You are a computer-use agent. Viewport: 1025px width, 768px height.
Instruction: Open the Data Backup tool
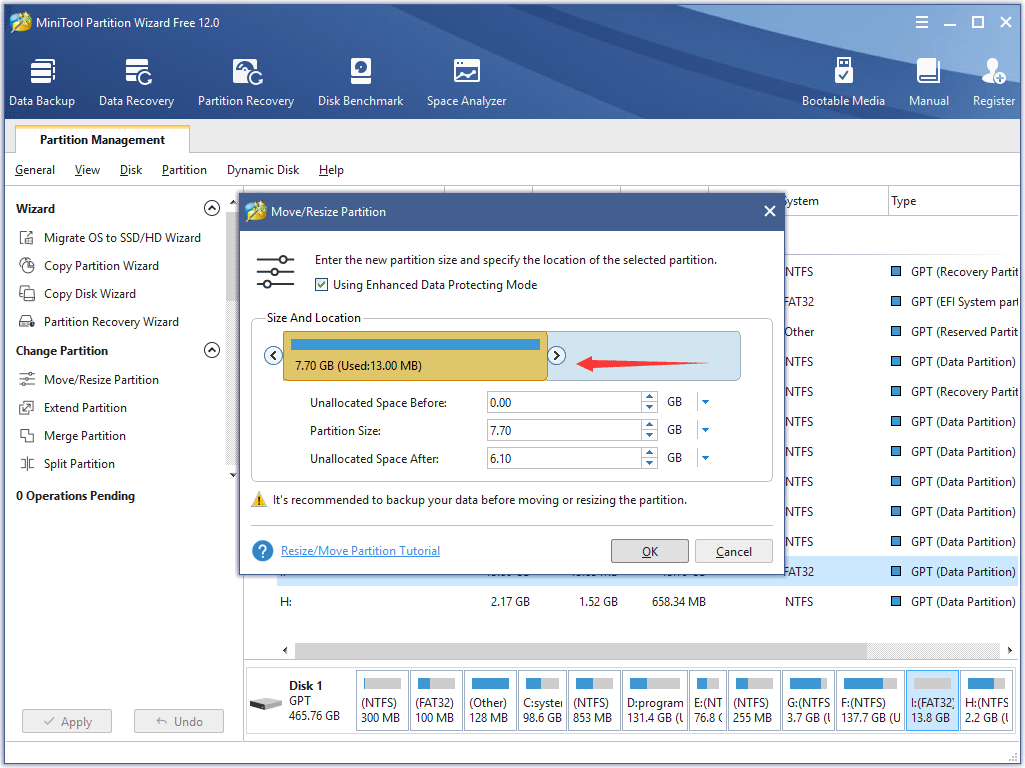click(x=42, y=82)
